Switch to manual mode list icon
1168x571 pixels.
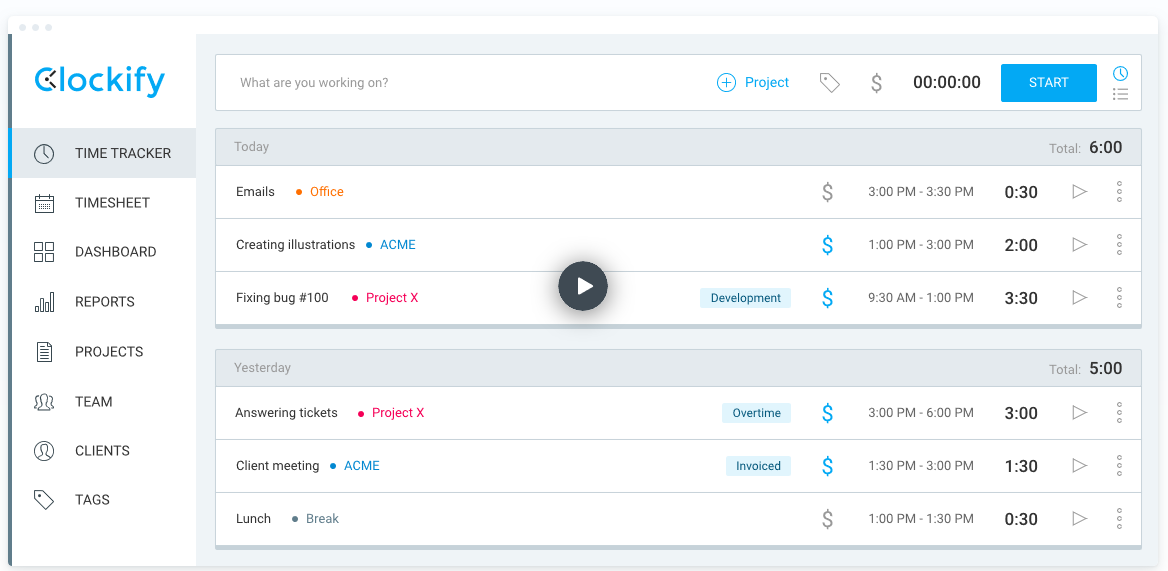(1120, 94)
